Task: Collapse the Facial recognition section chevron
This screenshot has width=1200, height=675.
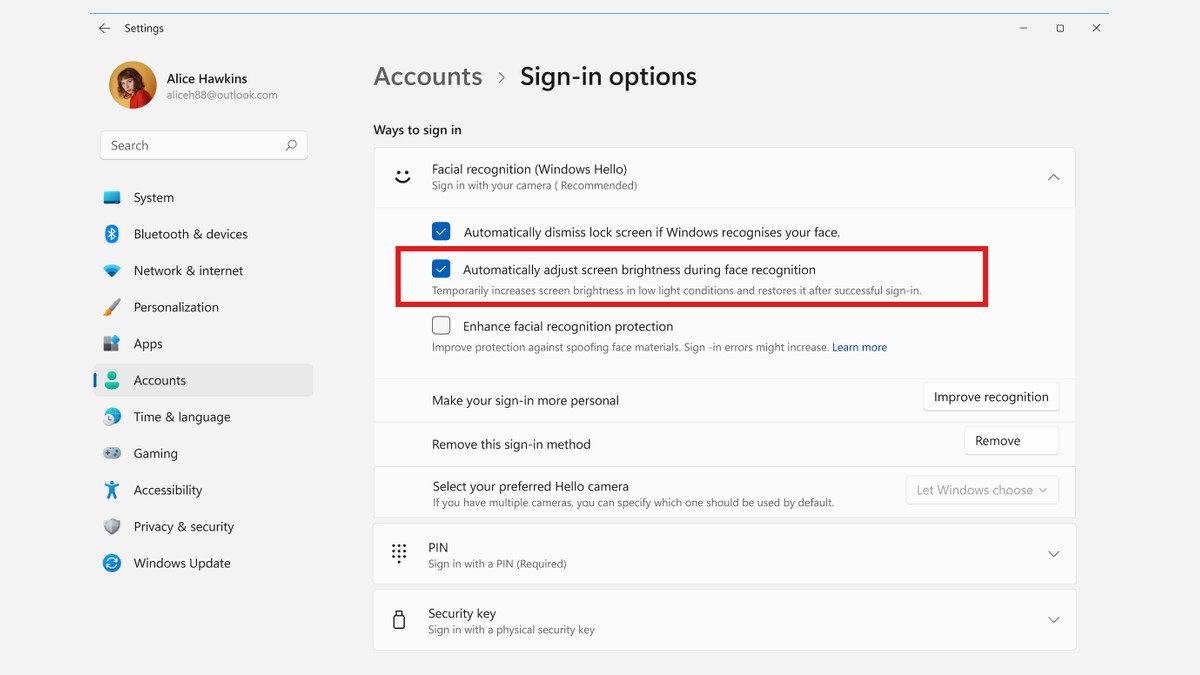Action: point(1053,177)
